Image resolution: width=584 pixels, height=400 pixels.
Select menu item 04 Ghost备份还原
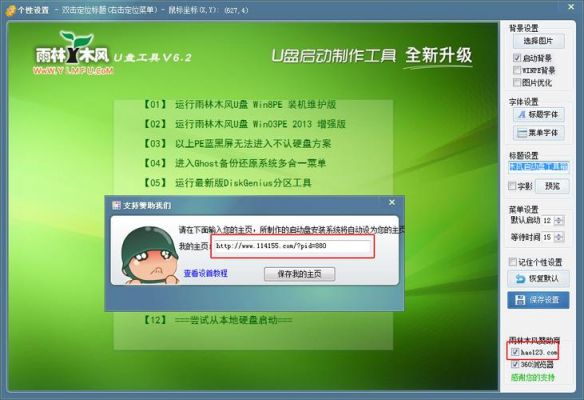(235, 163)
